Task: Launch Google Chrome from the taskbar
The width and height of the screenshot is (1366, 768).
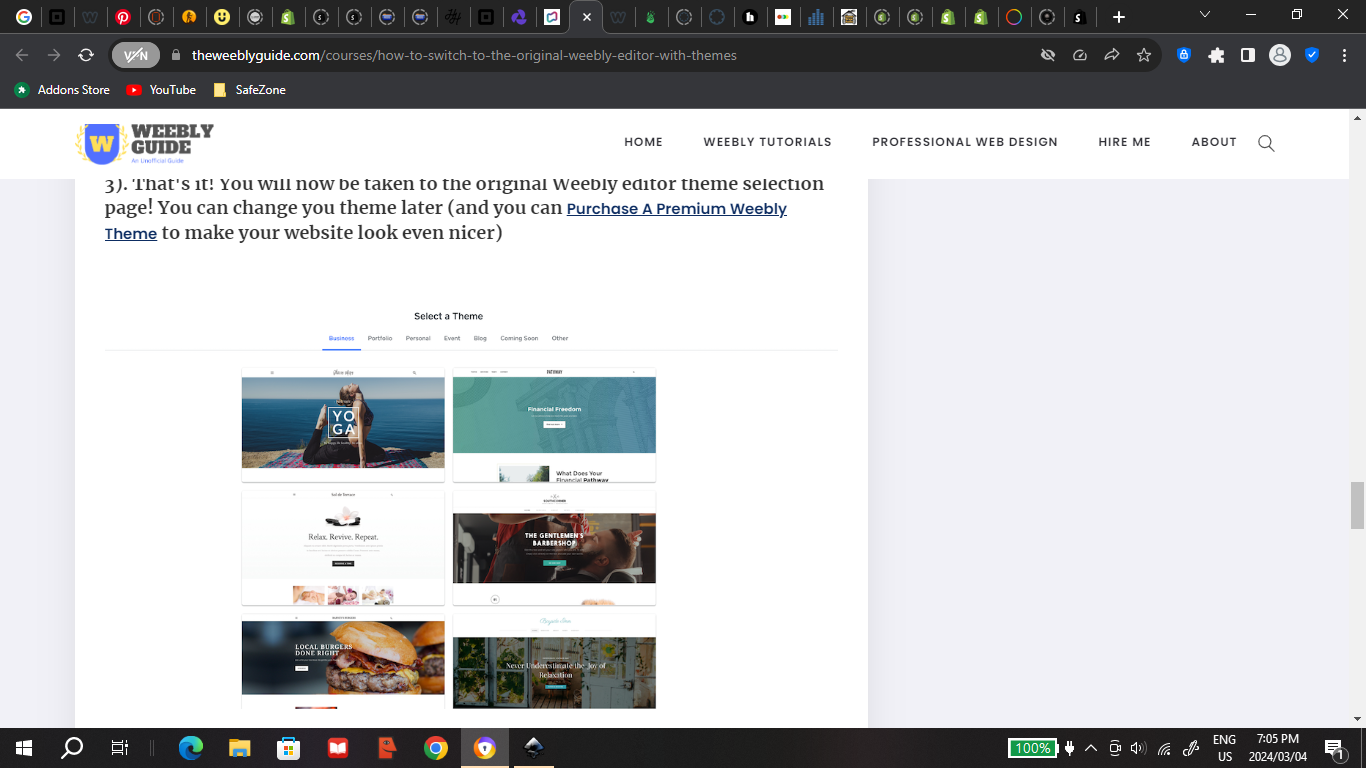Action: (x=435, y=748)
